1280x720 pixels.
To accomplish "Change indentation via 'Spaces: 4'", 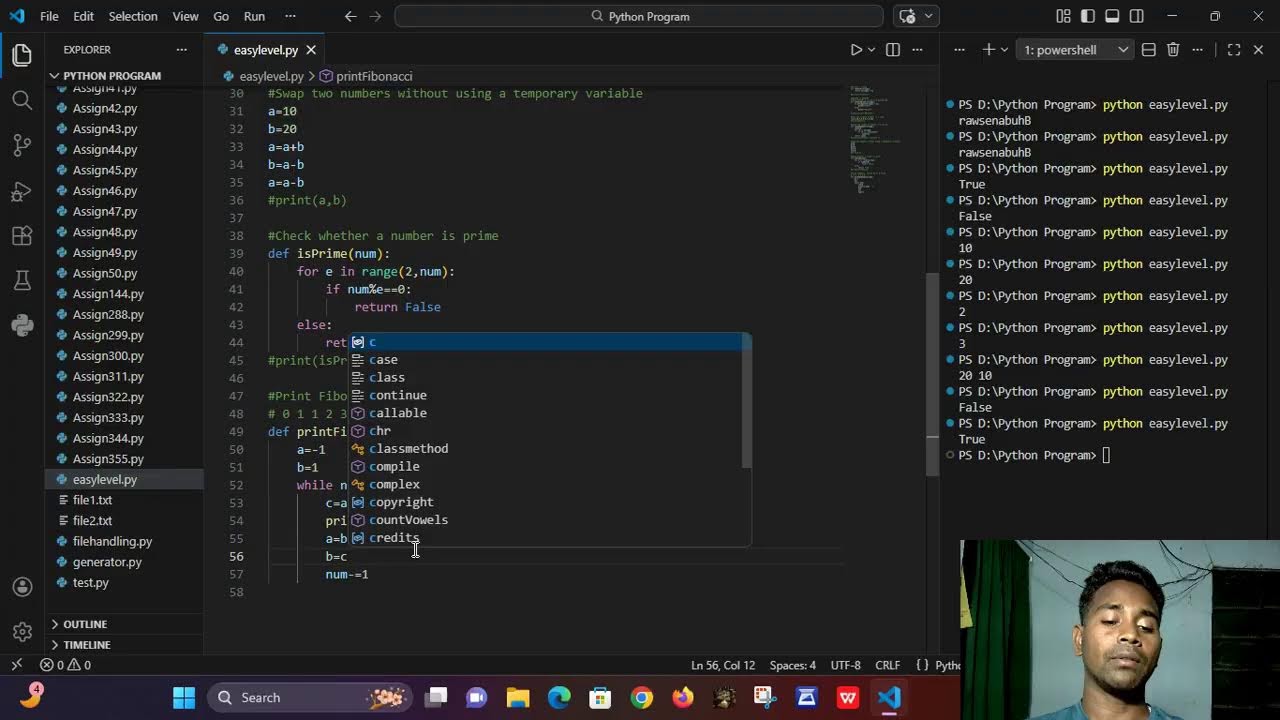I will [793, 665].
